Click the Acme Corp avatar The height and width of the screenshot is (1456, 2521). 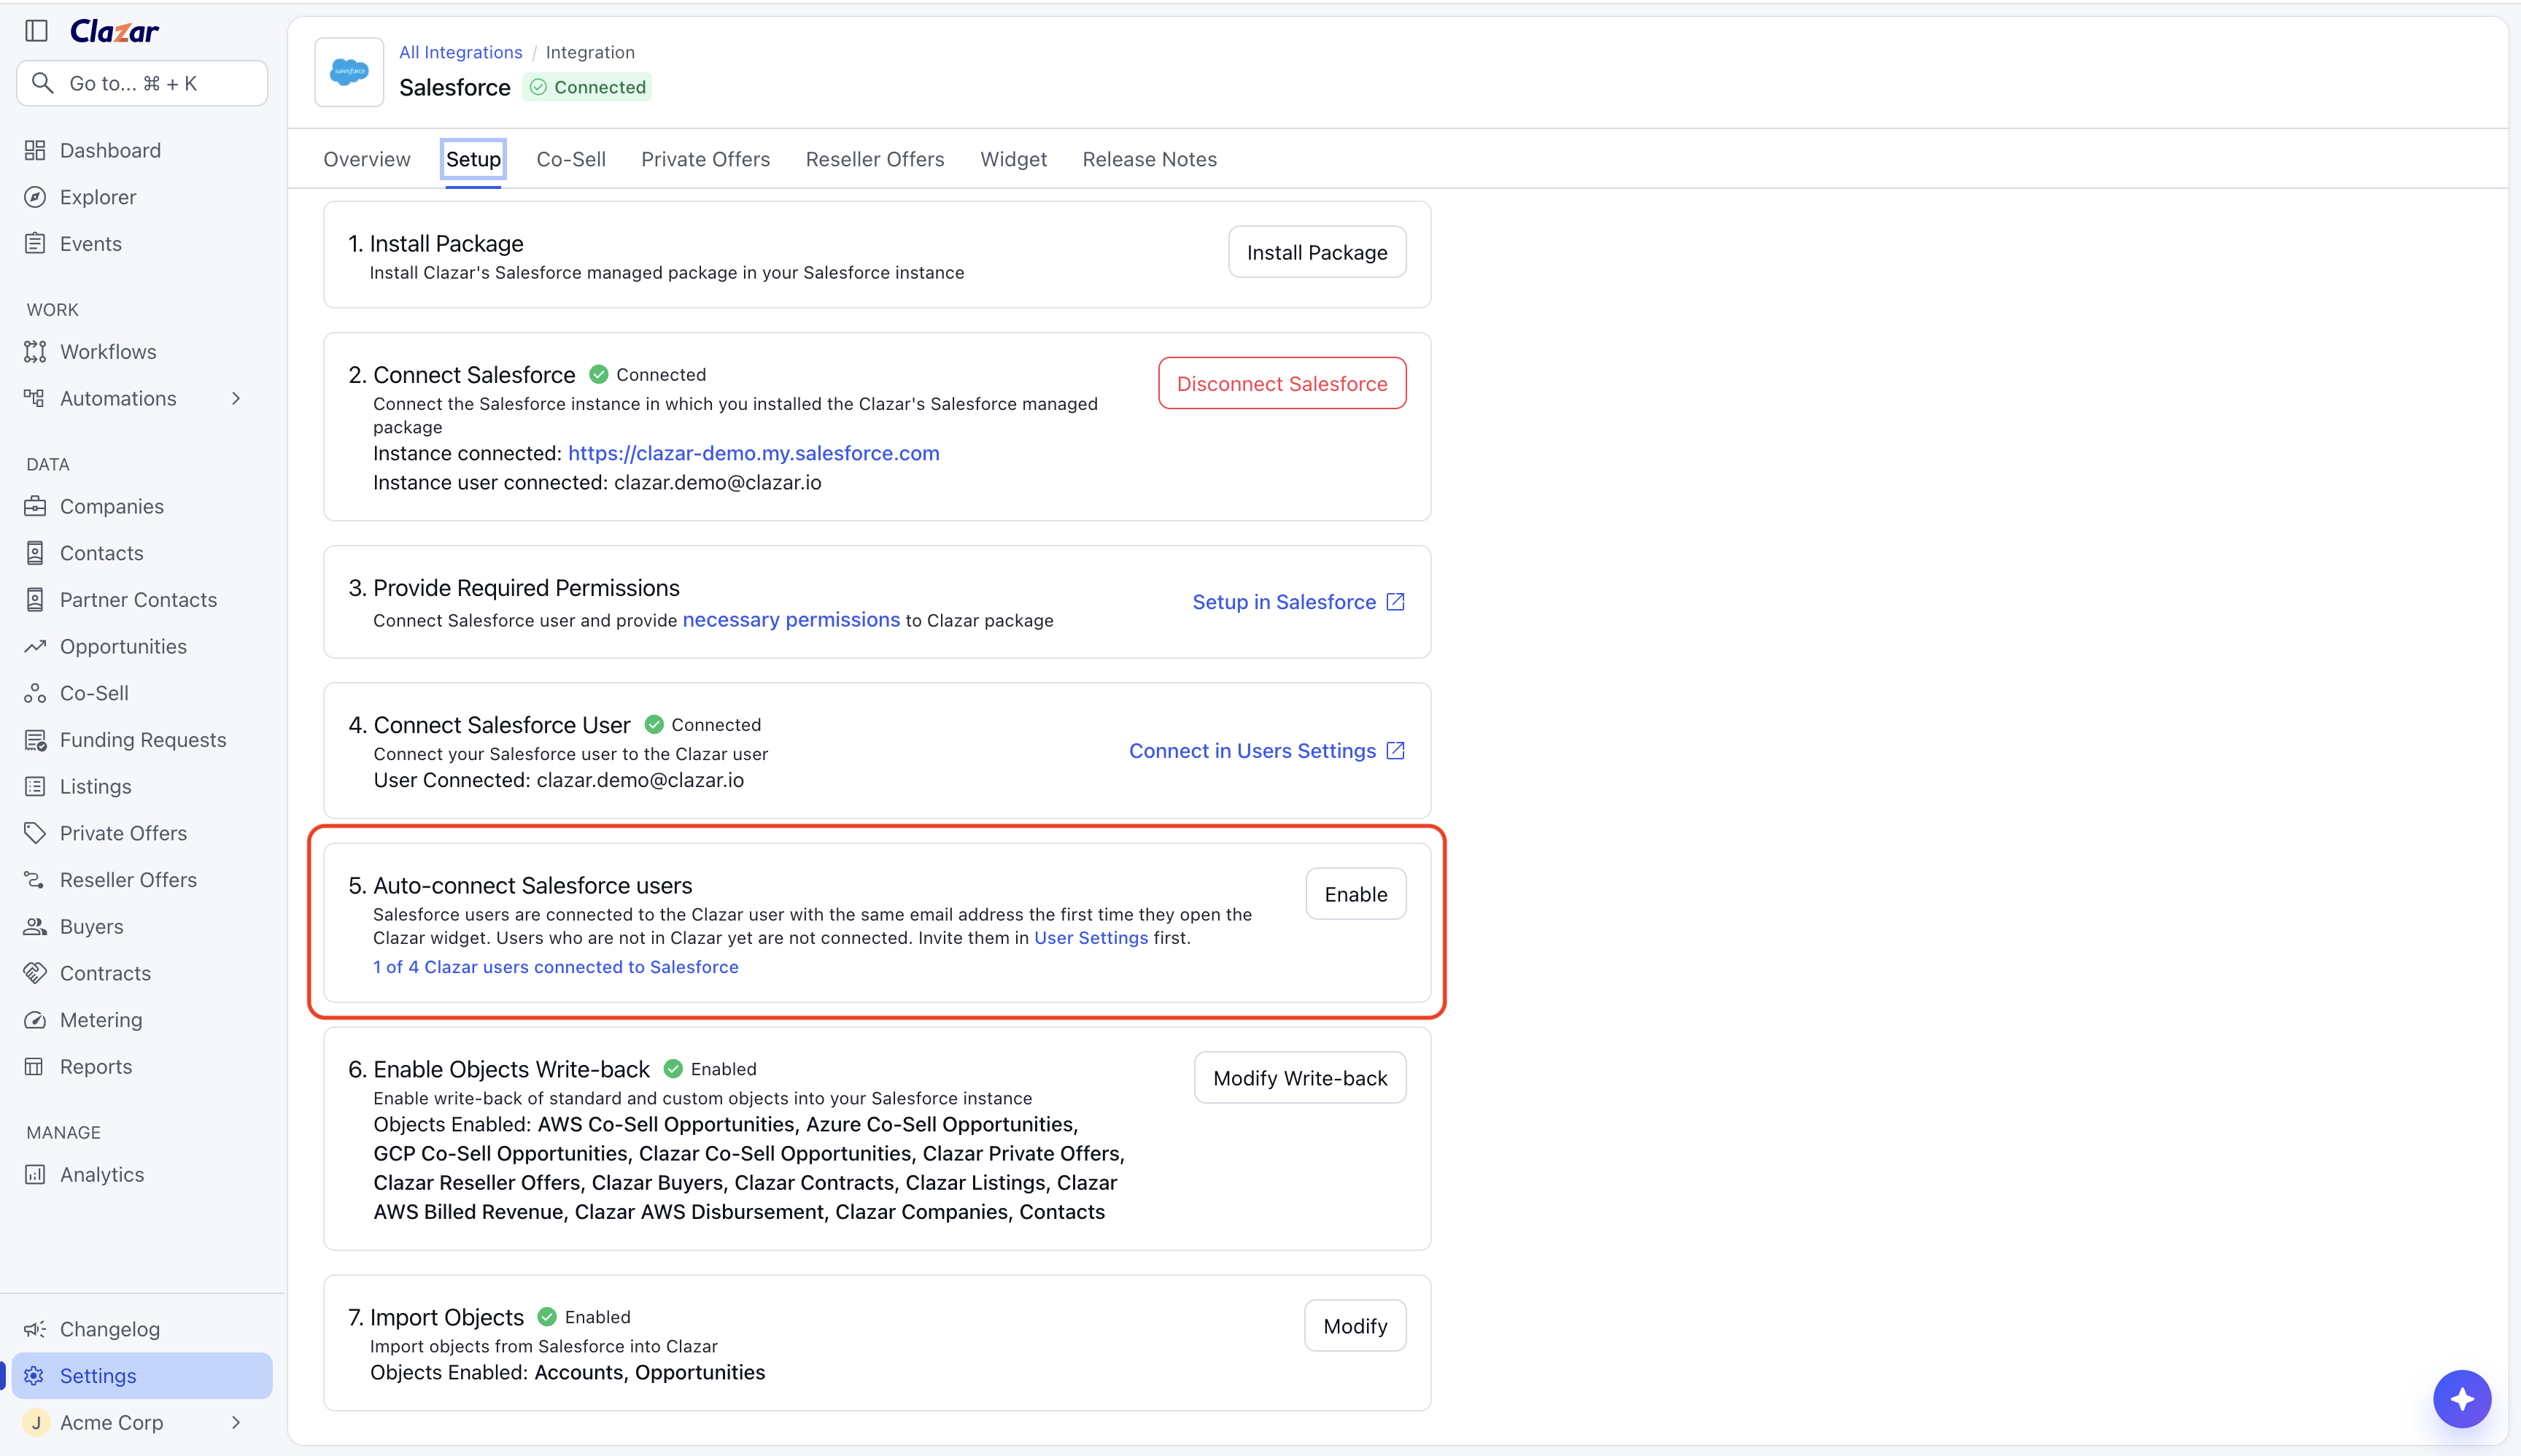coord(36,1422)
